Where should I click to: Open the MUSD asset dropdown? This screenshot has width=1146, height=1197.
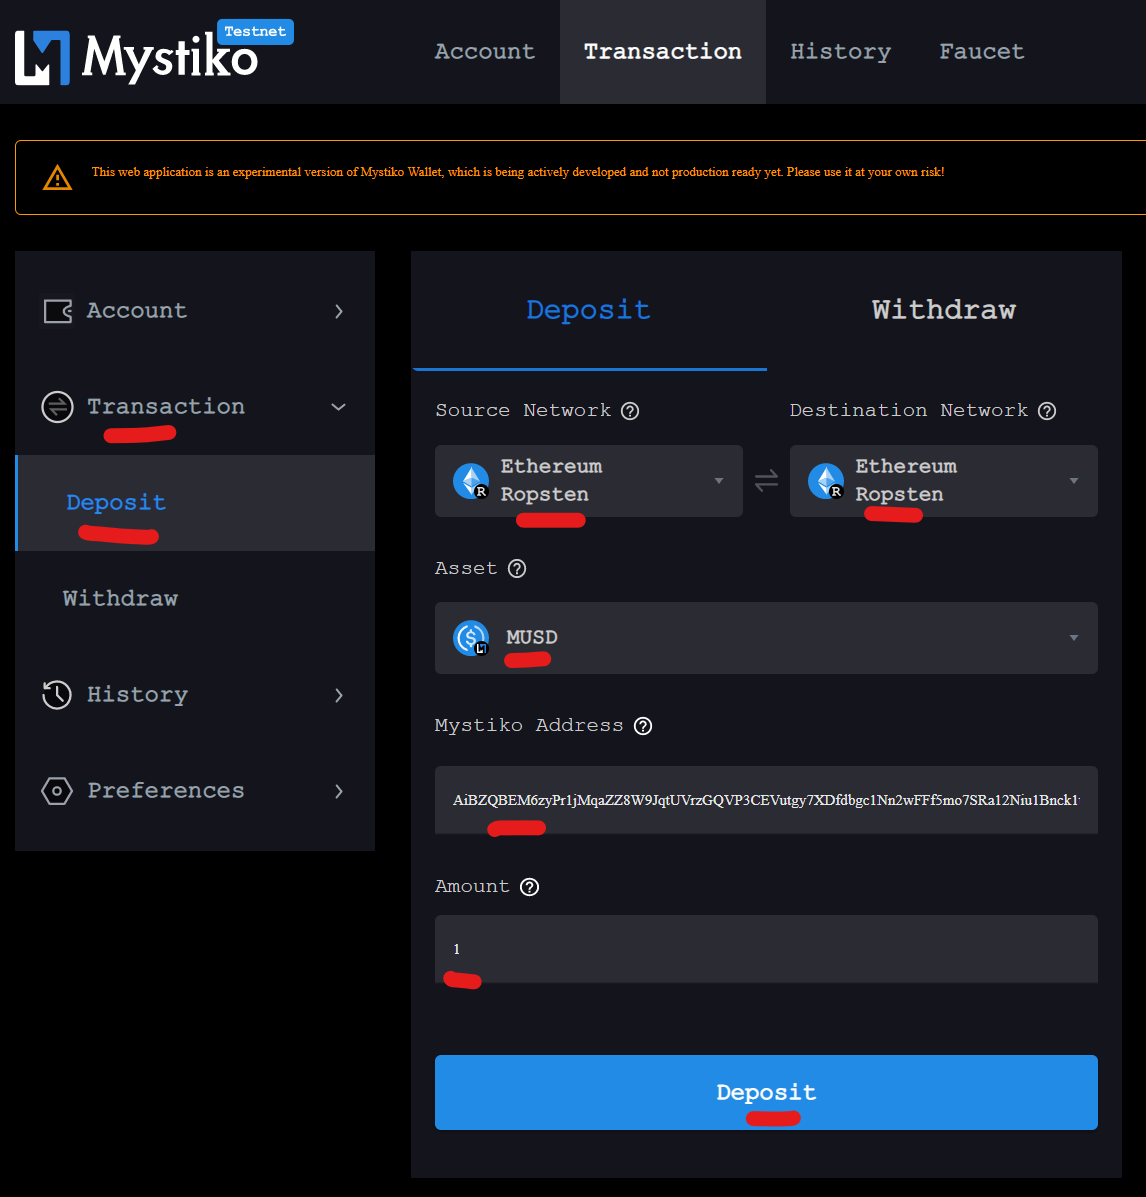pyautogui.click(x=767, y=638)
